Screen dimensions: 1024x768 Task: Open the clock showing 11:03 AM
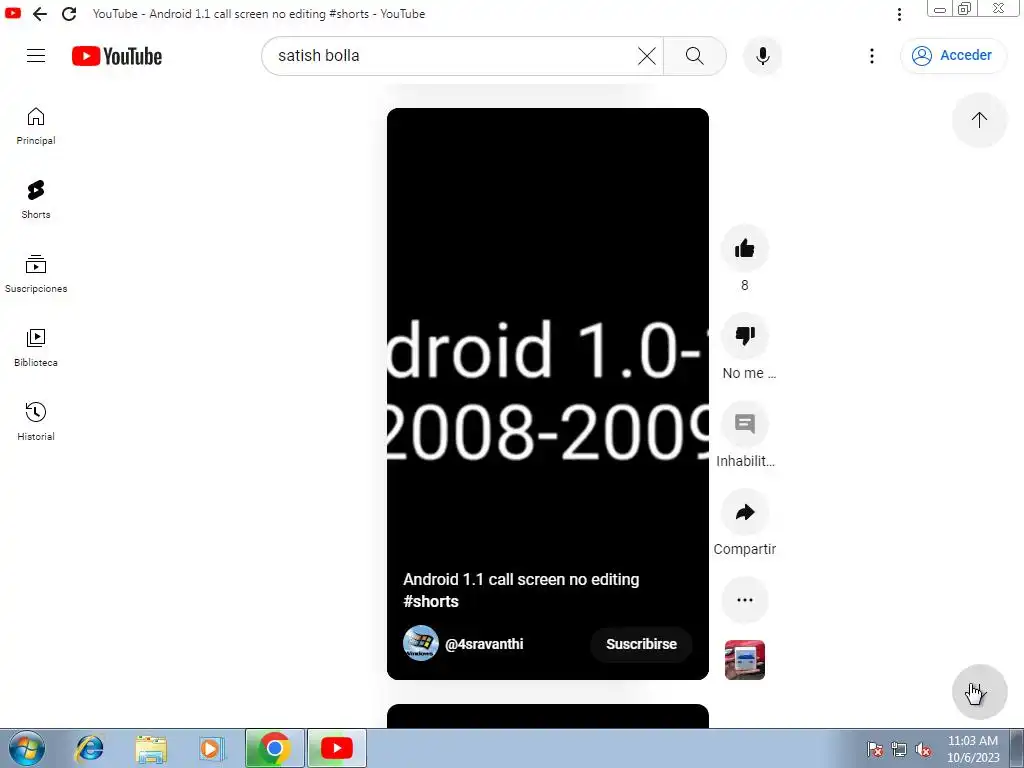[973, 749]
